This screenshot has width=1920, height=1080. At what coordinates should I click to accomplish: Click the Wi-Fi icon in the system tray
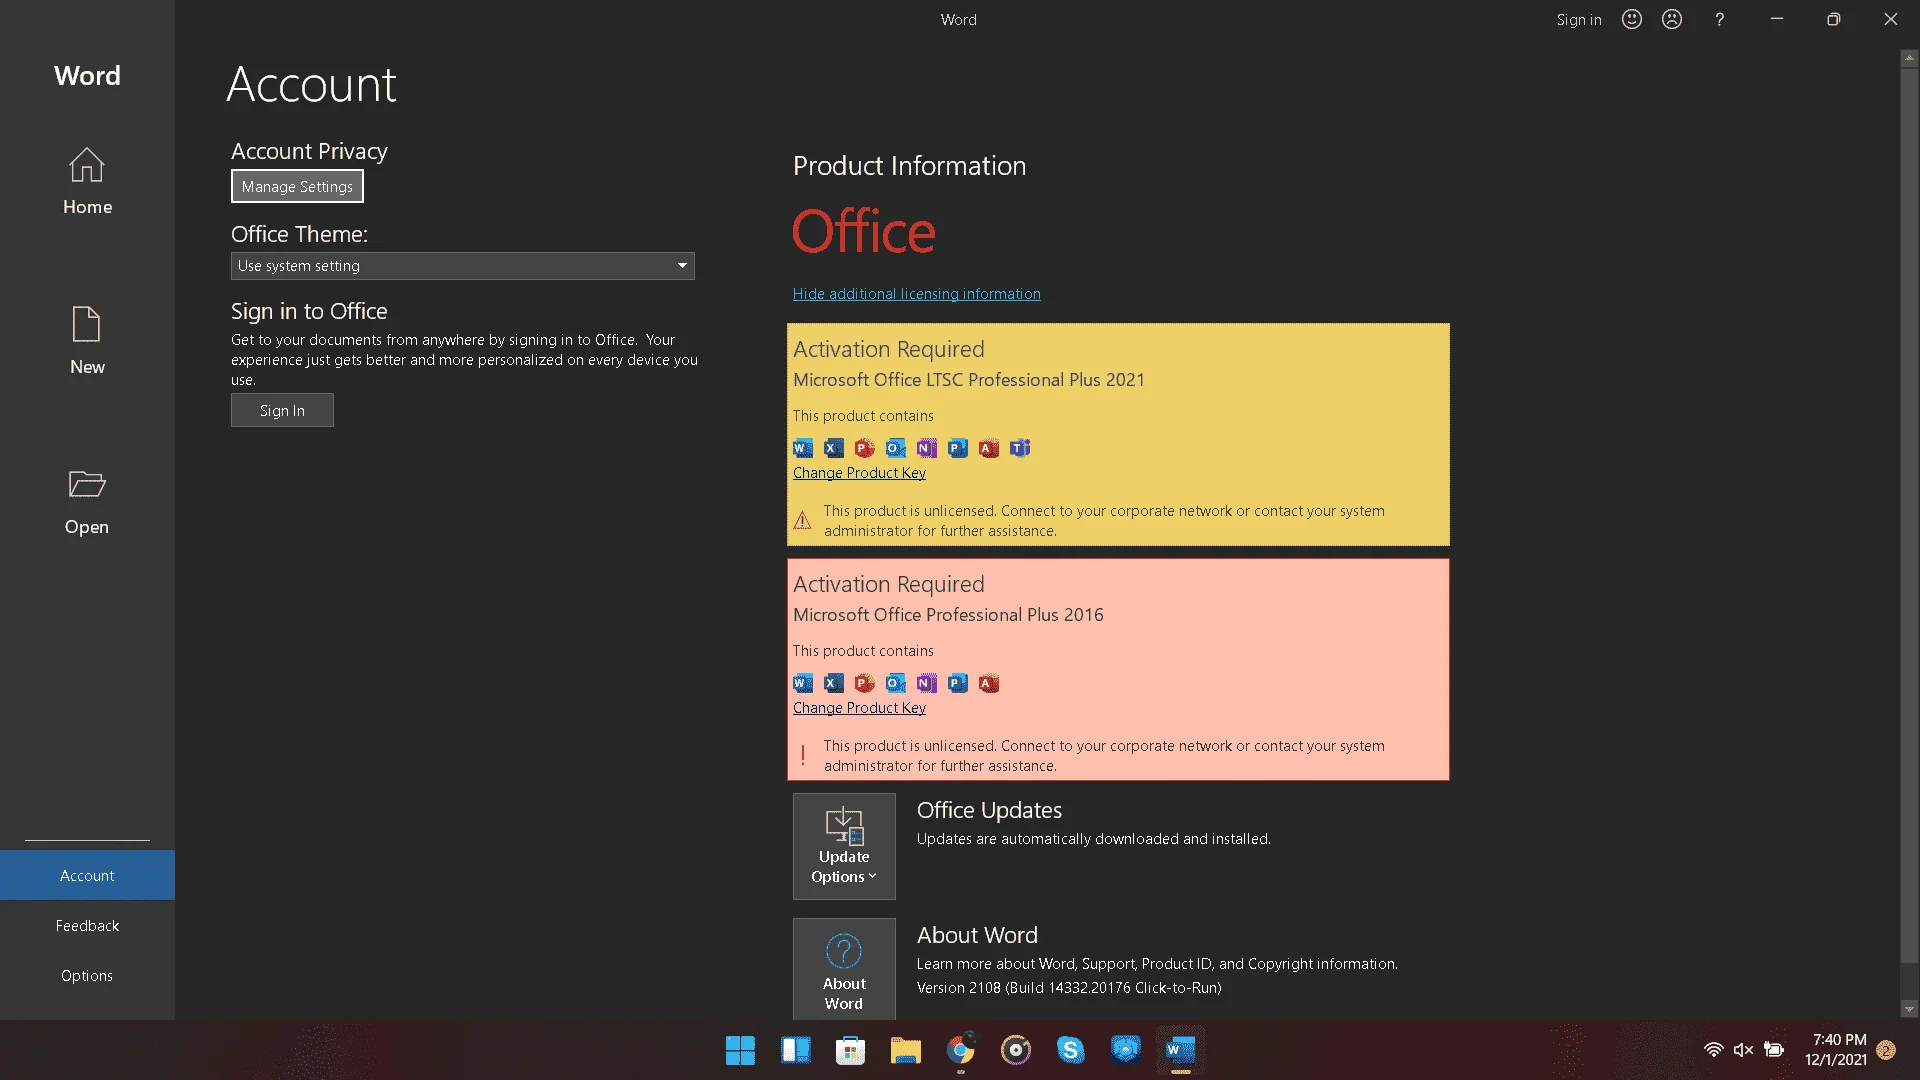point(1713,1050)
